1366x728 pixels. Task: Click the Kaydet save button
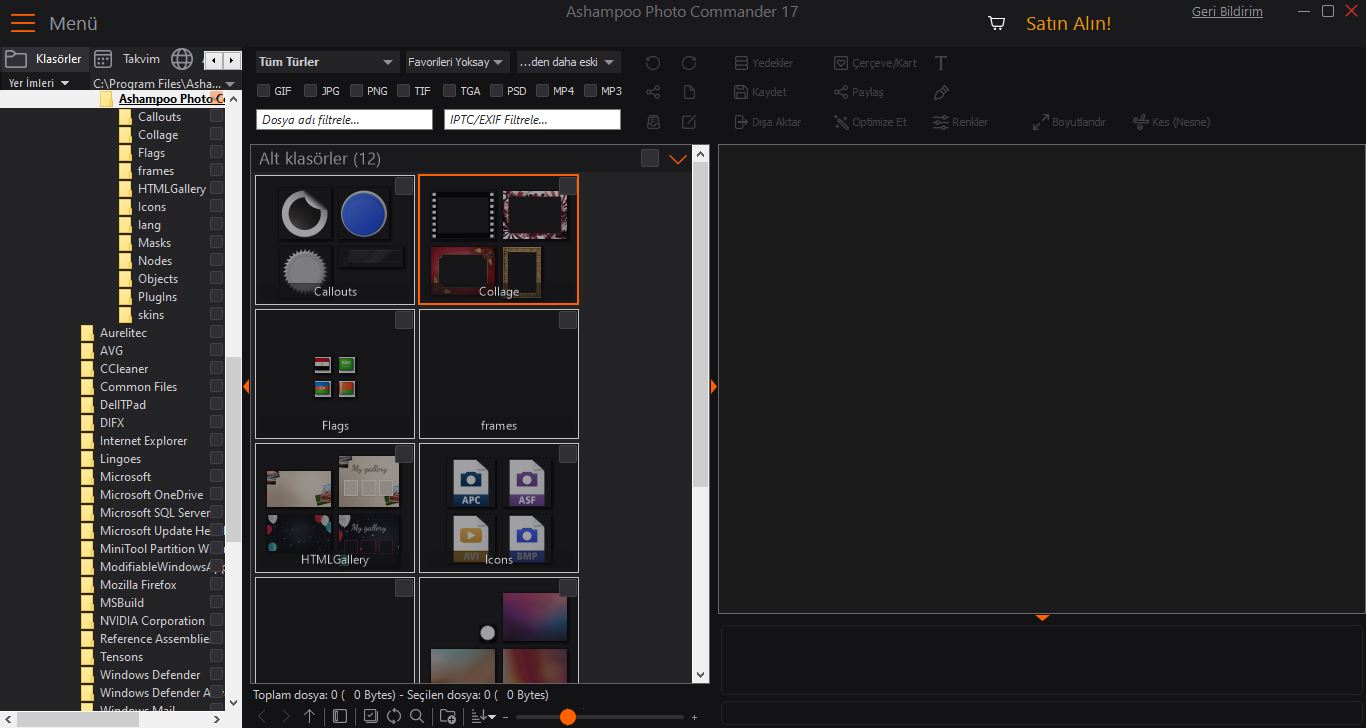761,92
